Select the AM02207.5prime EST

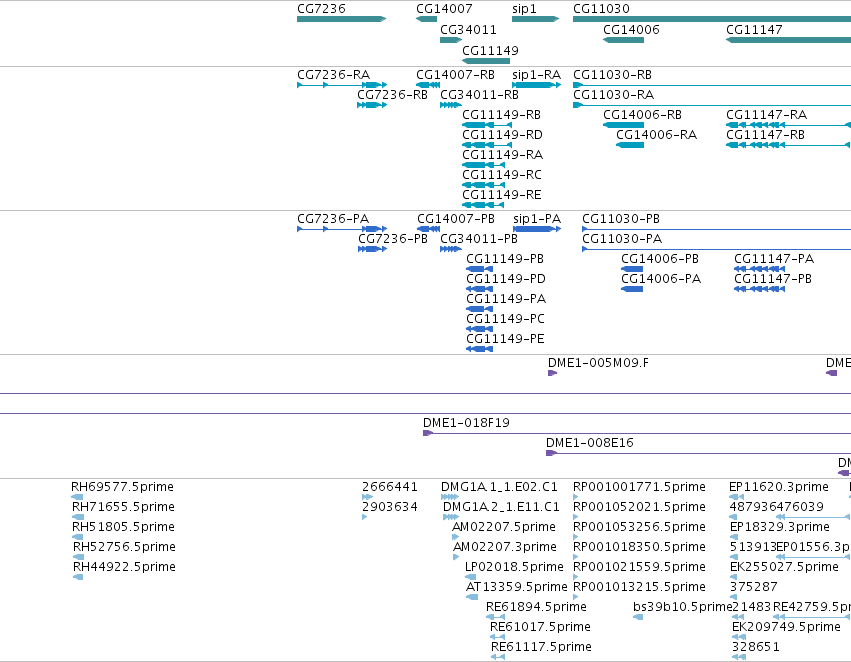[455, 537]
